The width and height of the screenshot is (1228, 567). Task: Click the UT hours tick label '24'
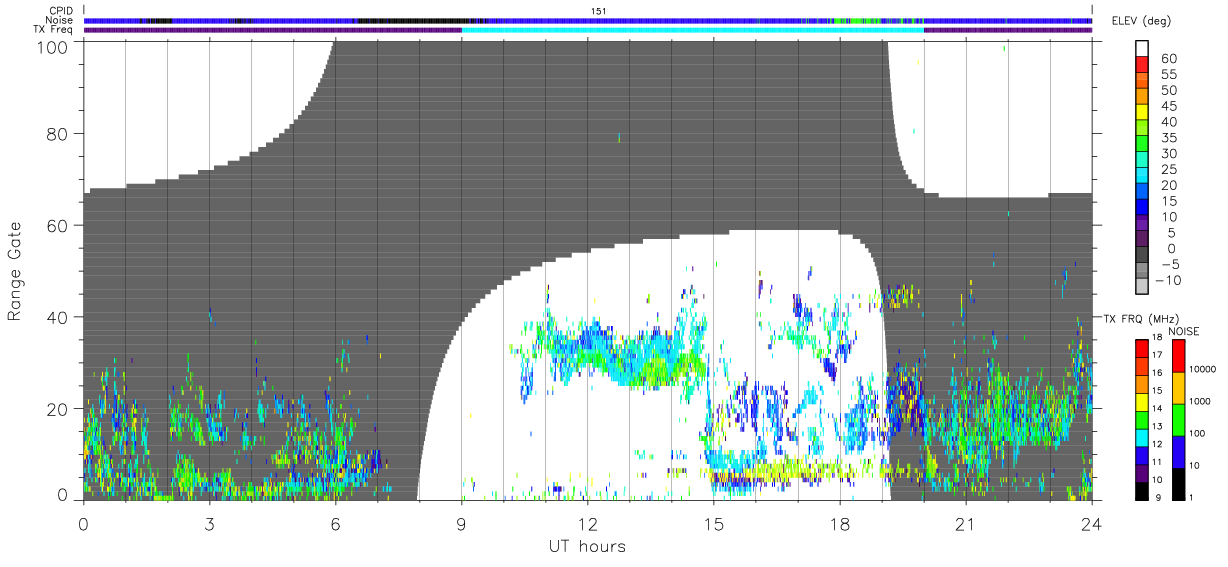click(x=1091, y=524)
